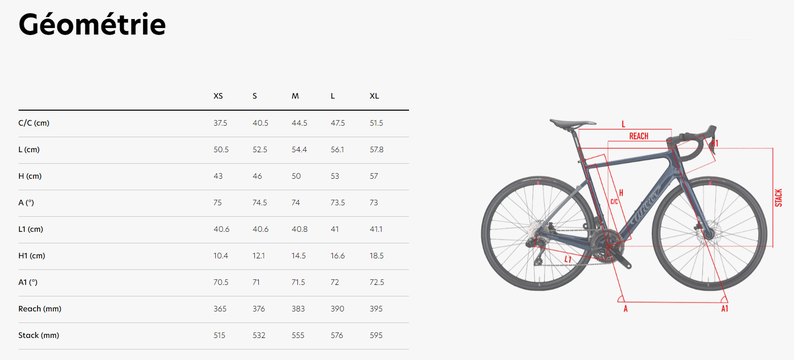Select the S size column header
Viewport: 794px width, 360px height.
coord(255,96)
